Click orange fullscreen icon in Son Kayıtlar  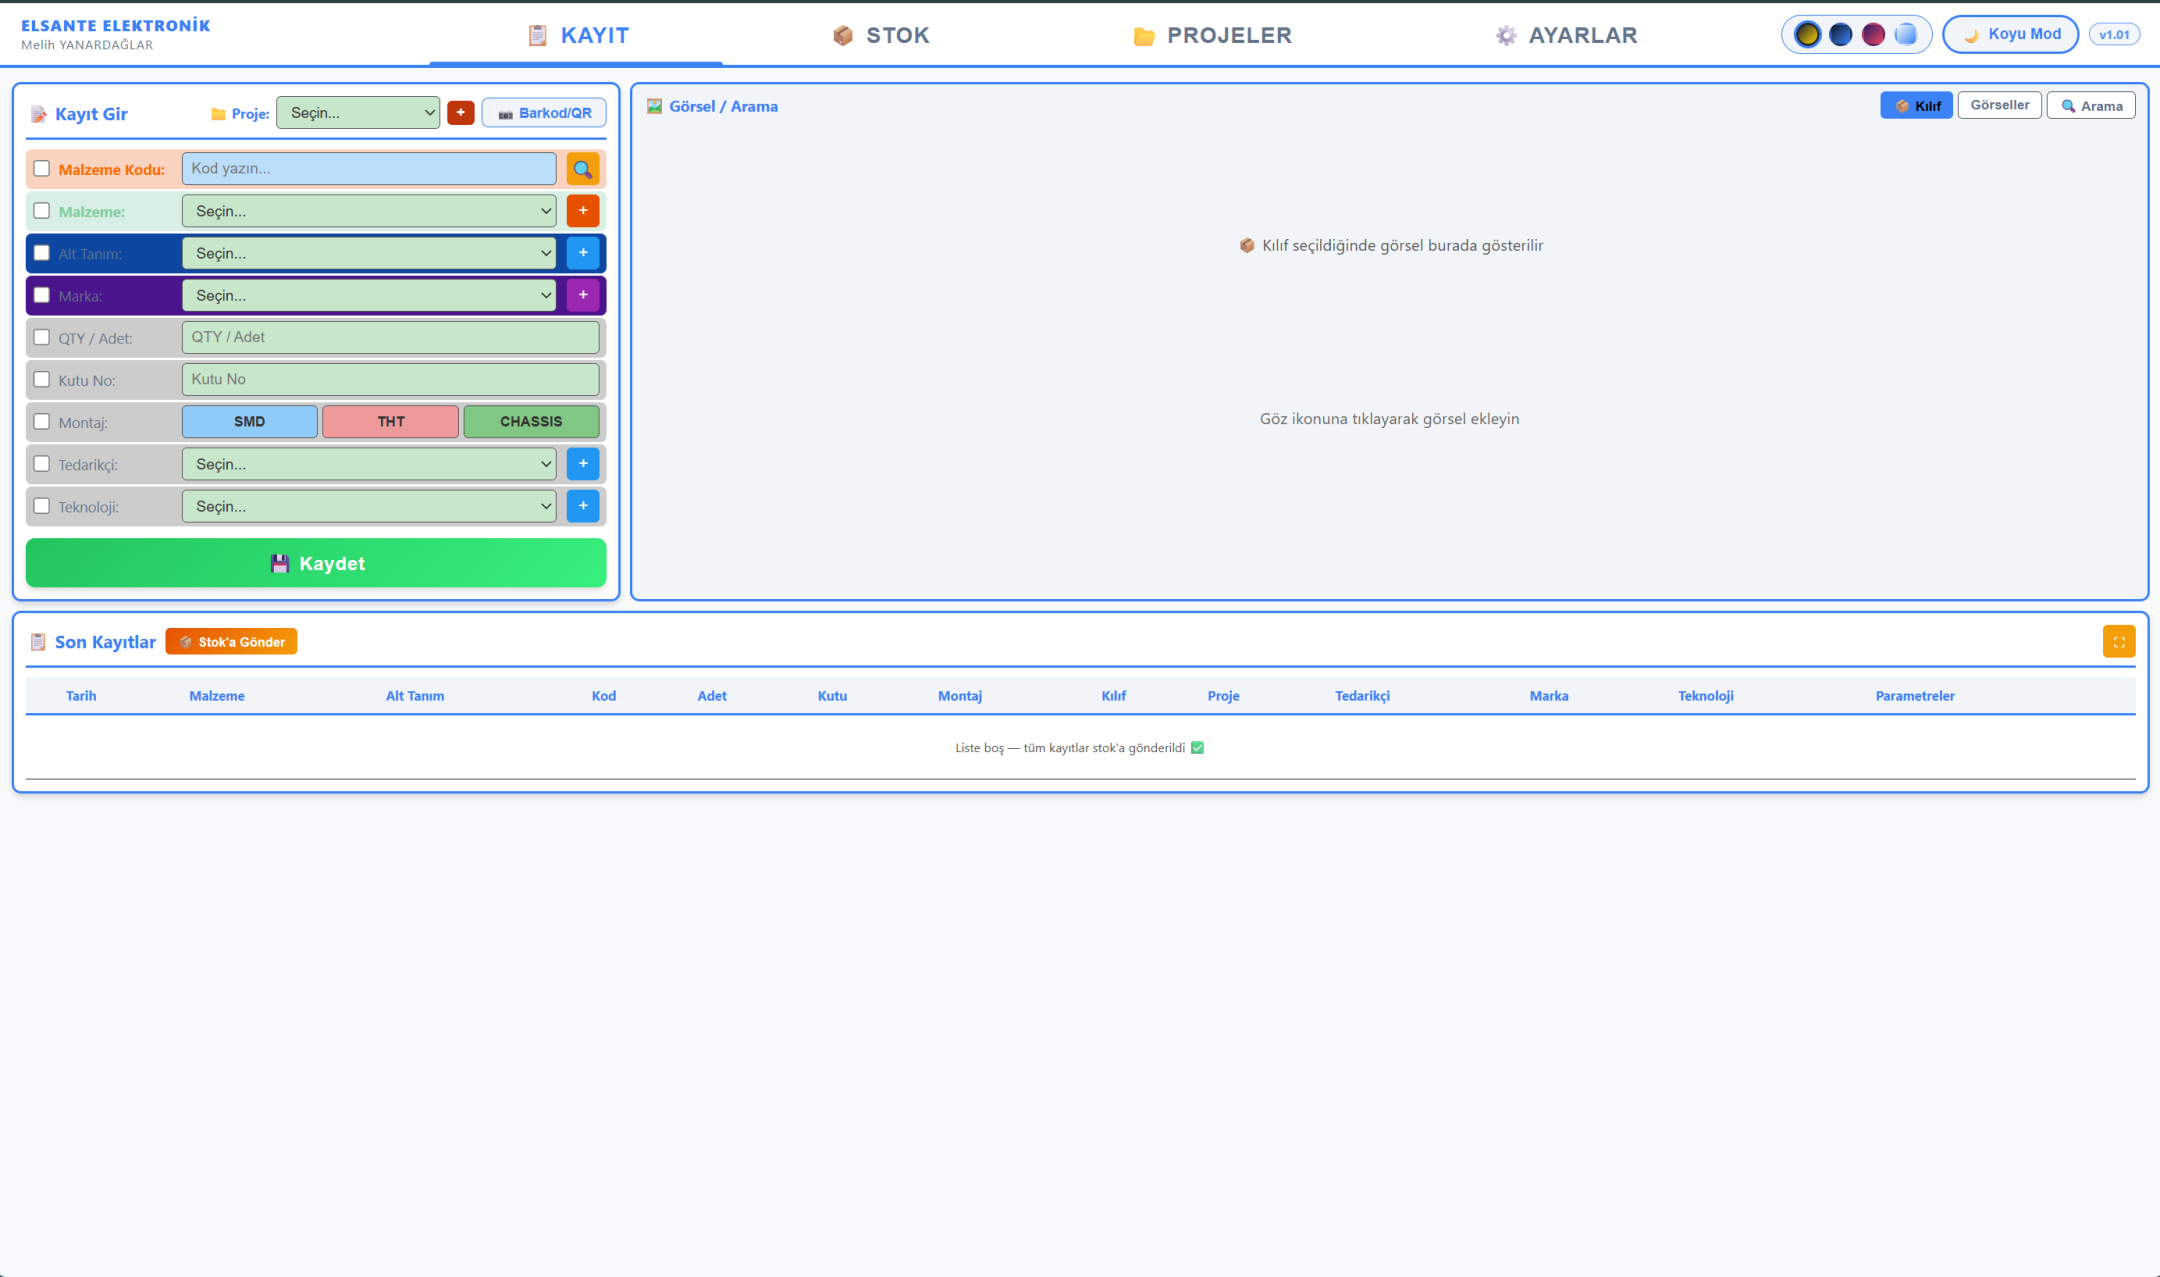(x=2118, y=642)
